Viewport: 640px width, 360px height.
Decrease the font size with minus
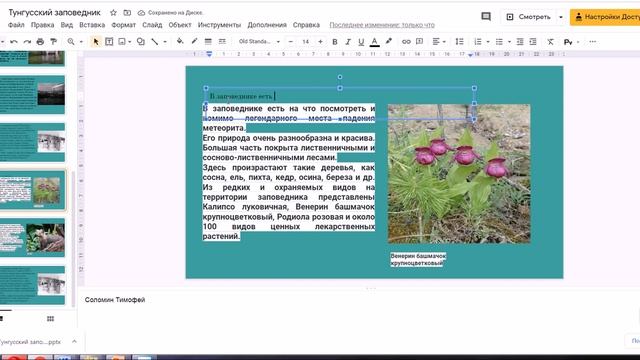coord(291,42)
